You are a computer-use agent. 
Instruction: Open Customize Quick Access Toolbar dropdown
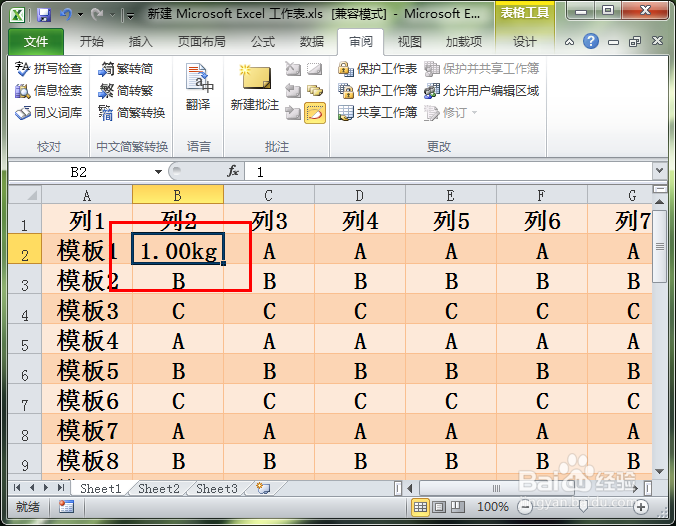pos(130,16)
